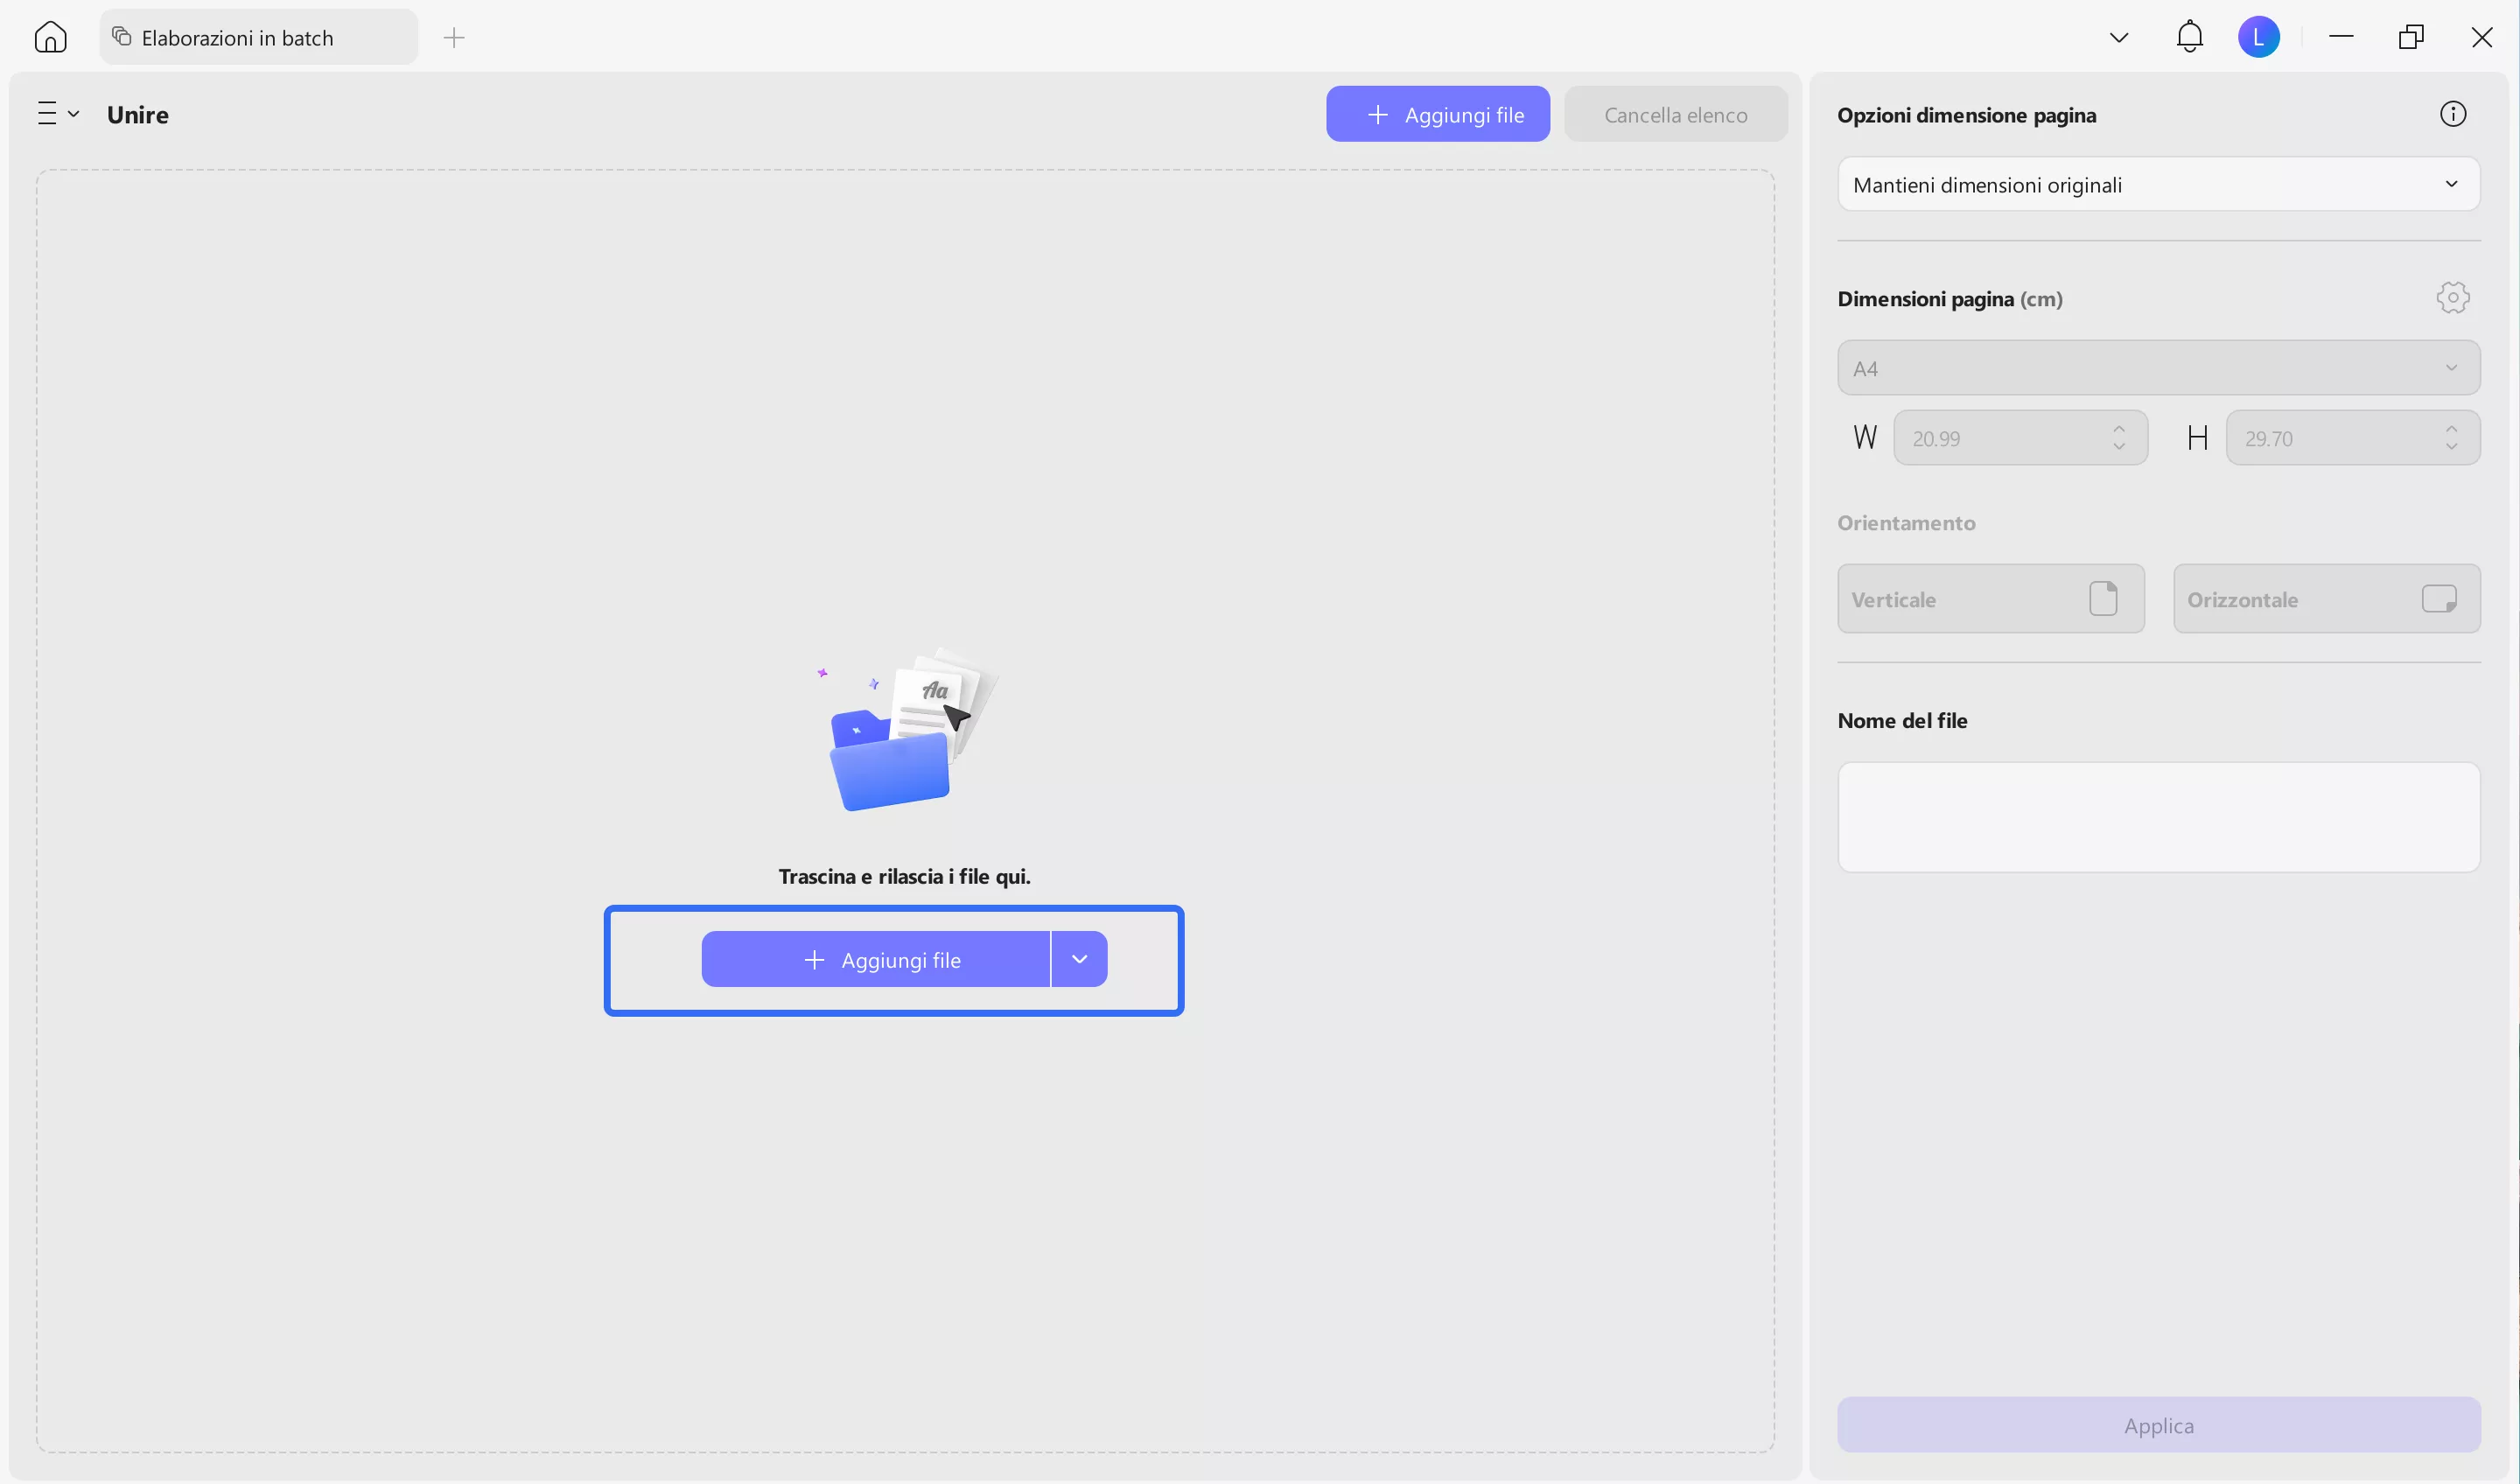The height and width of the screenshot is (1484, 2520).
Task: Open the A4 page size dropdown
Action: tap(2157, 367)
